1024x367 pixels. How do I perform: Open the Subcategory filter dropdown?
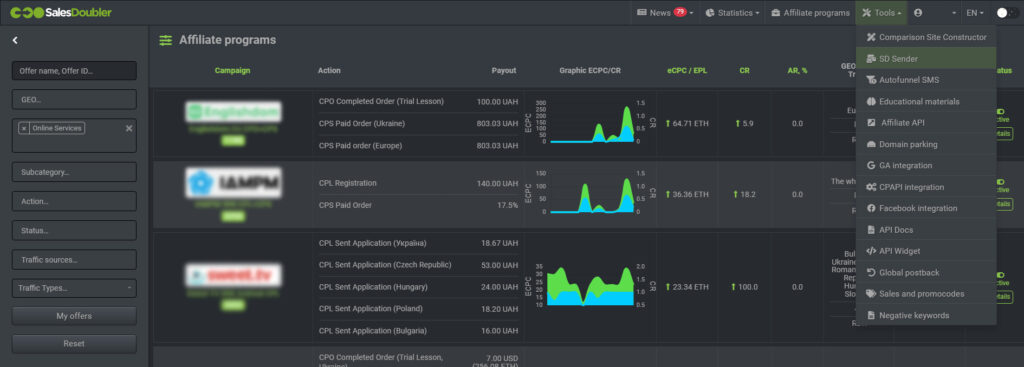click(x=74, y=172)
